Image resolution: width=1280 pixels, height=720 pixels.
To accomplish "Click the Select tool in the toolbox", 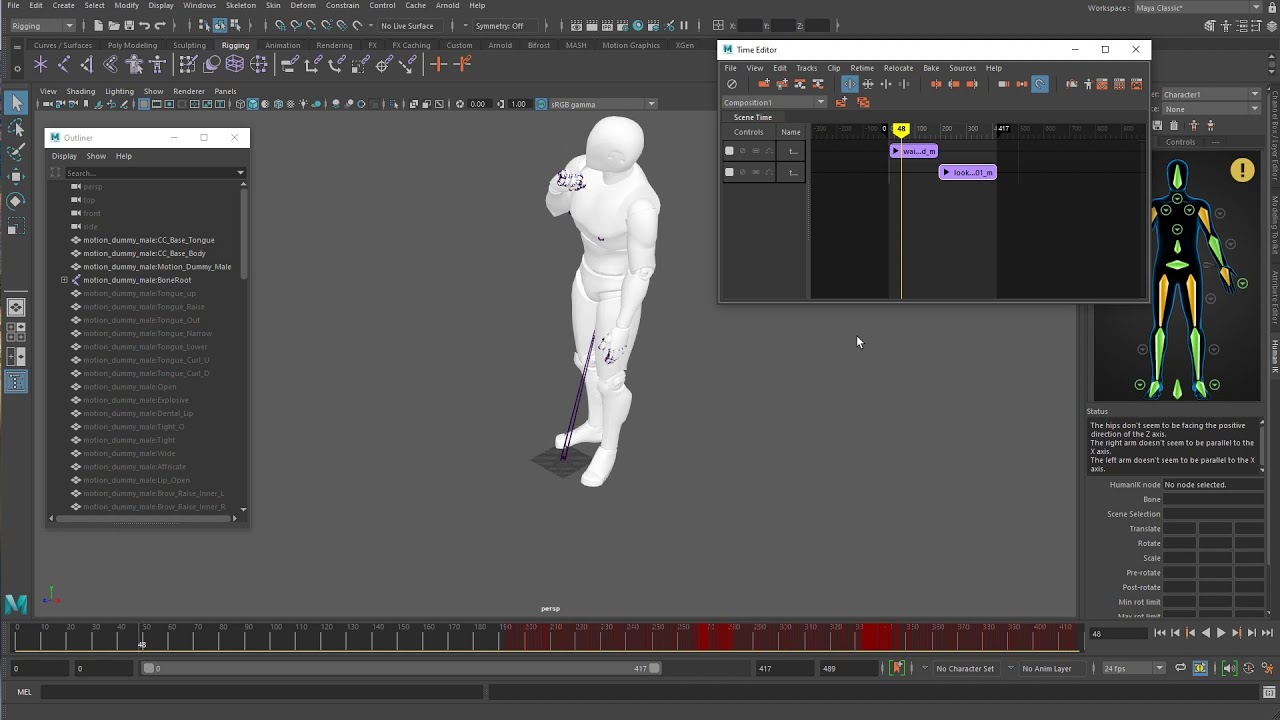I will pos(16,103).
